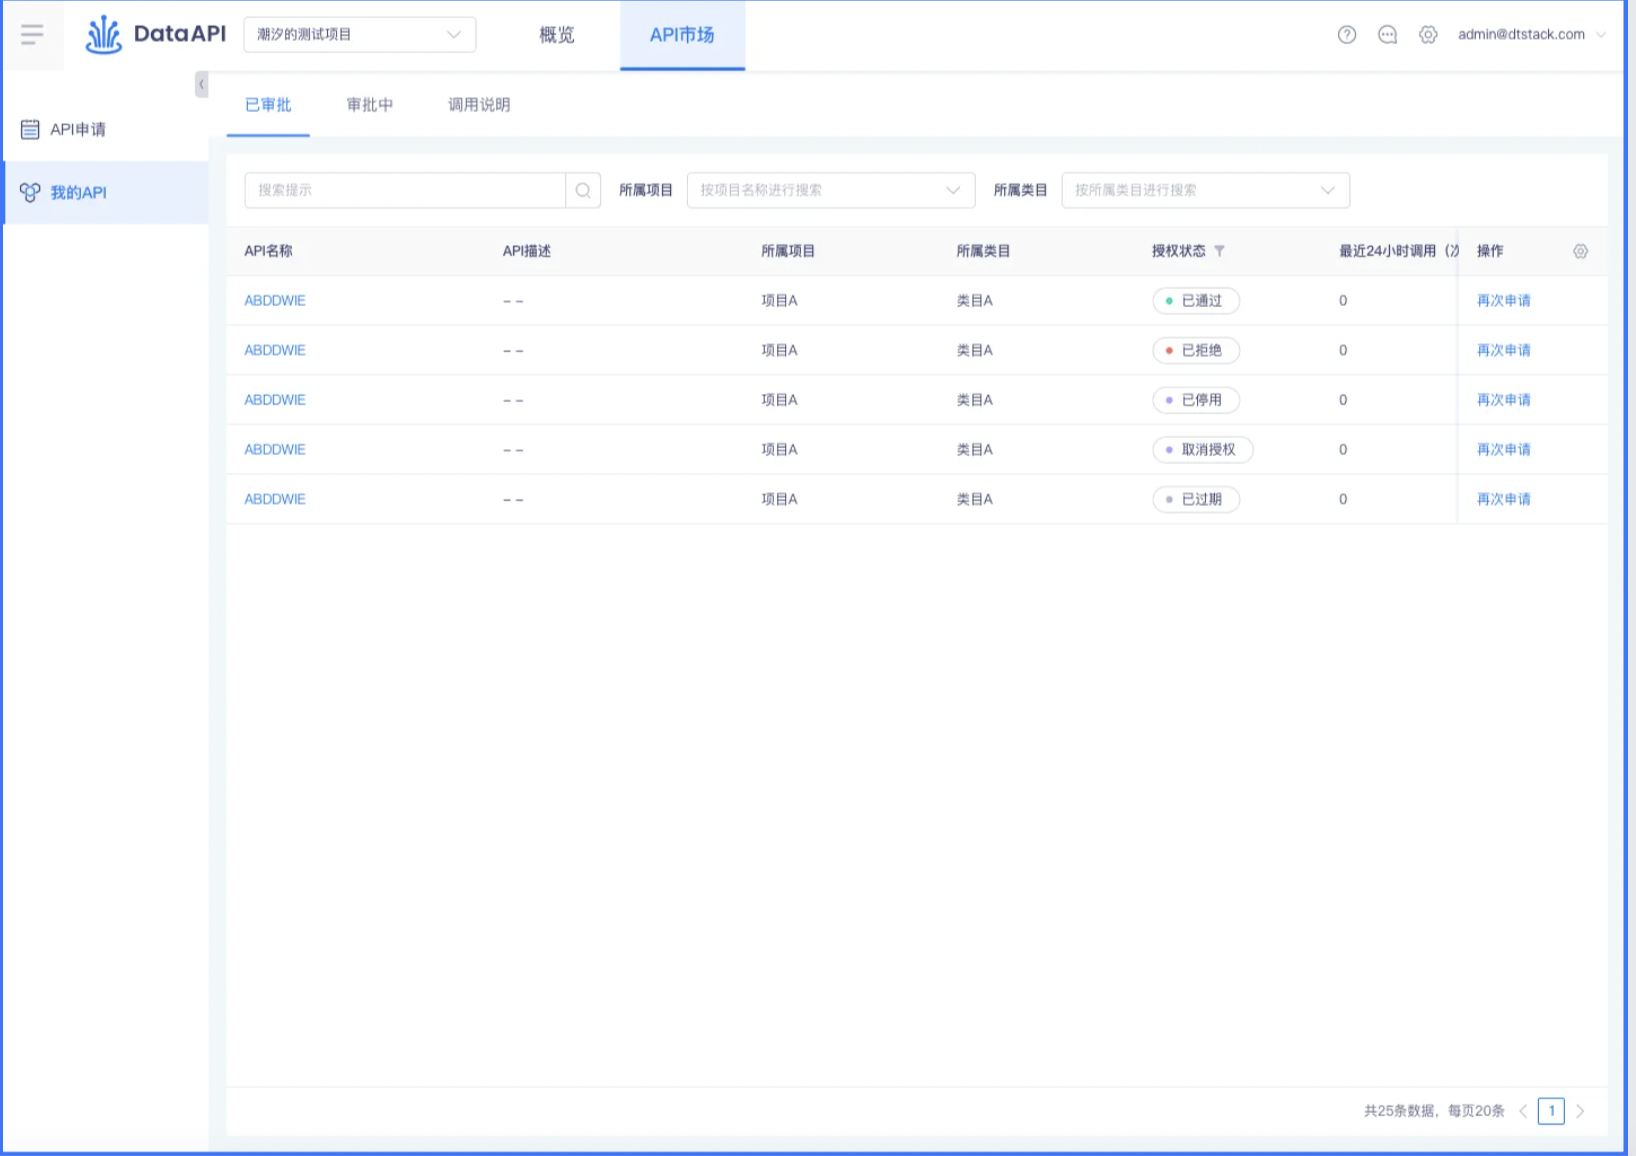Click the 已拒绝 status tag
Viewport: 1636px width, 1156px height.
point(1196,351)
